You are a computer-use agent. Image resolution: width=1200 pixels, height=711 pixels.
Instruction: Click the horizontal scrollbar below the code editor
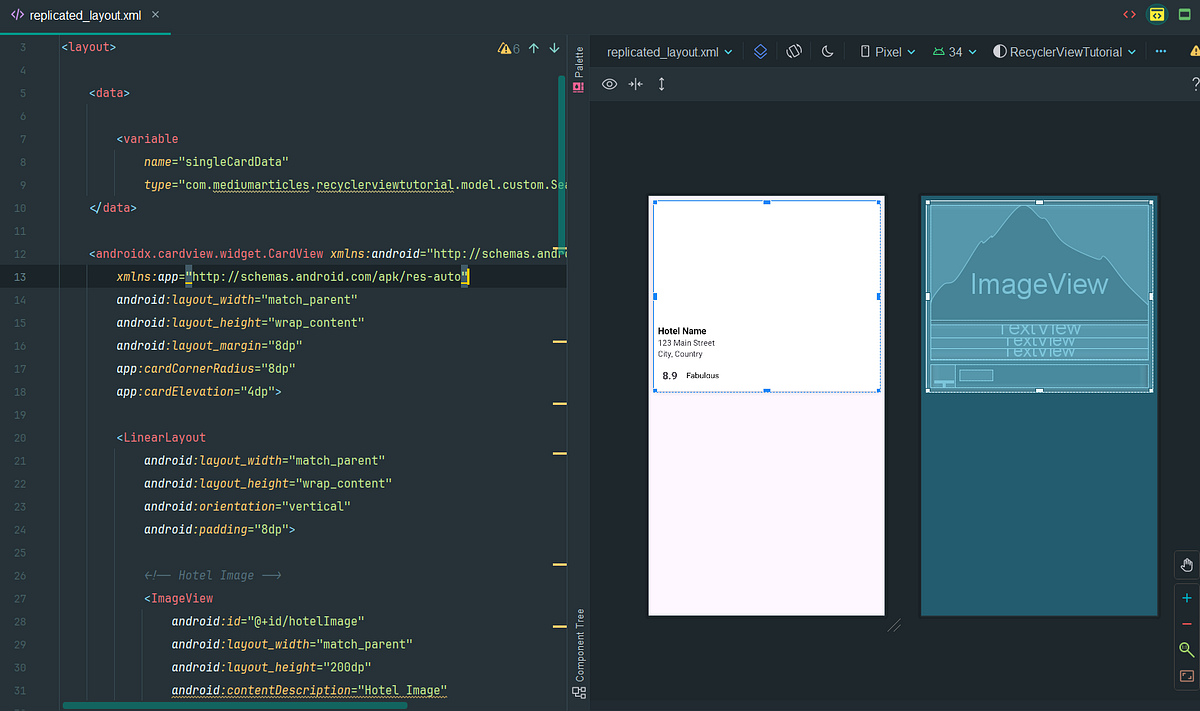coord(235,705)
